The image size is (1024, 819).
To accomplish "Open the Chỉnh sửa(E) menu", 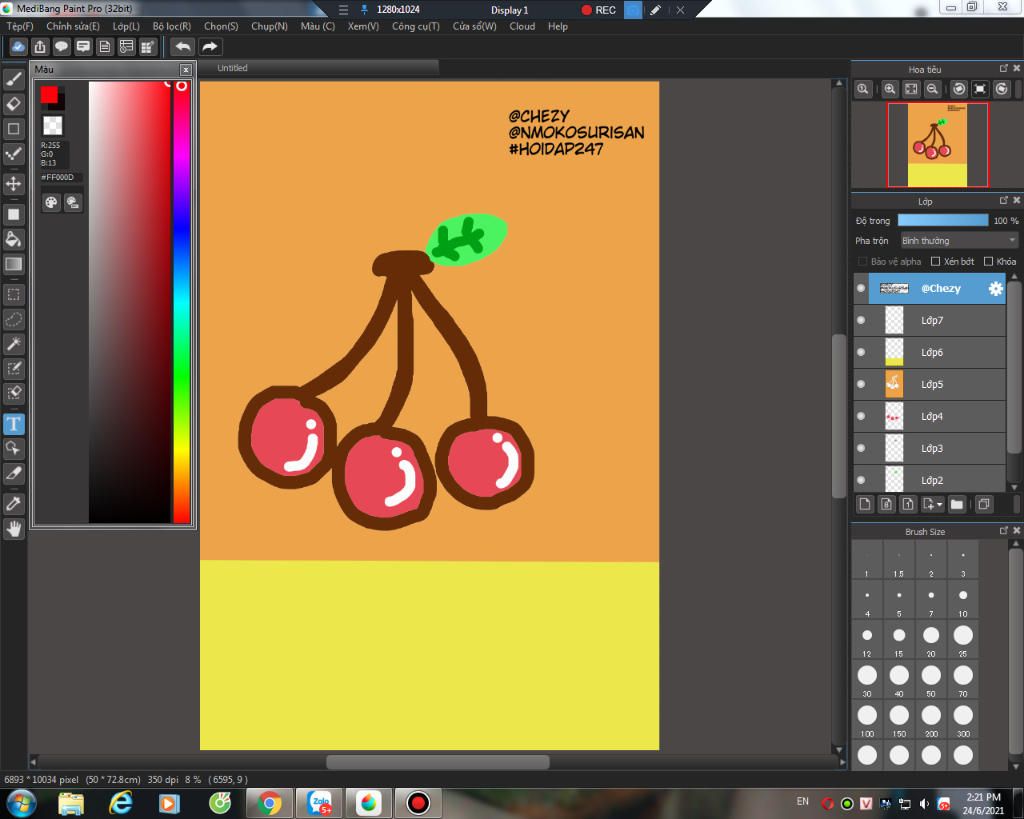I will [73, 26].
